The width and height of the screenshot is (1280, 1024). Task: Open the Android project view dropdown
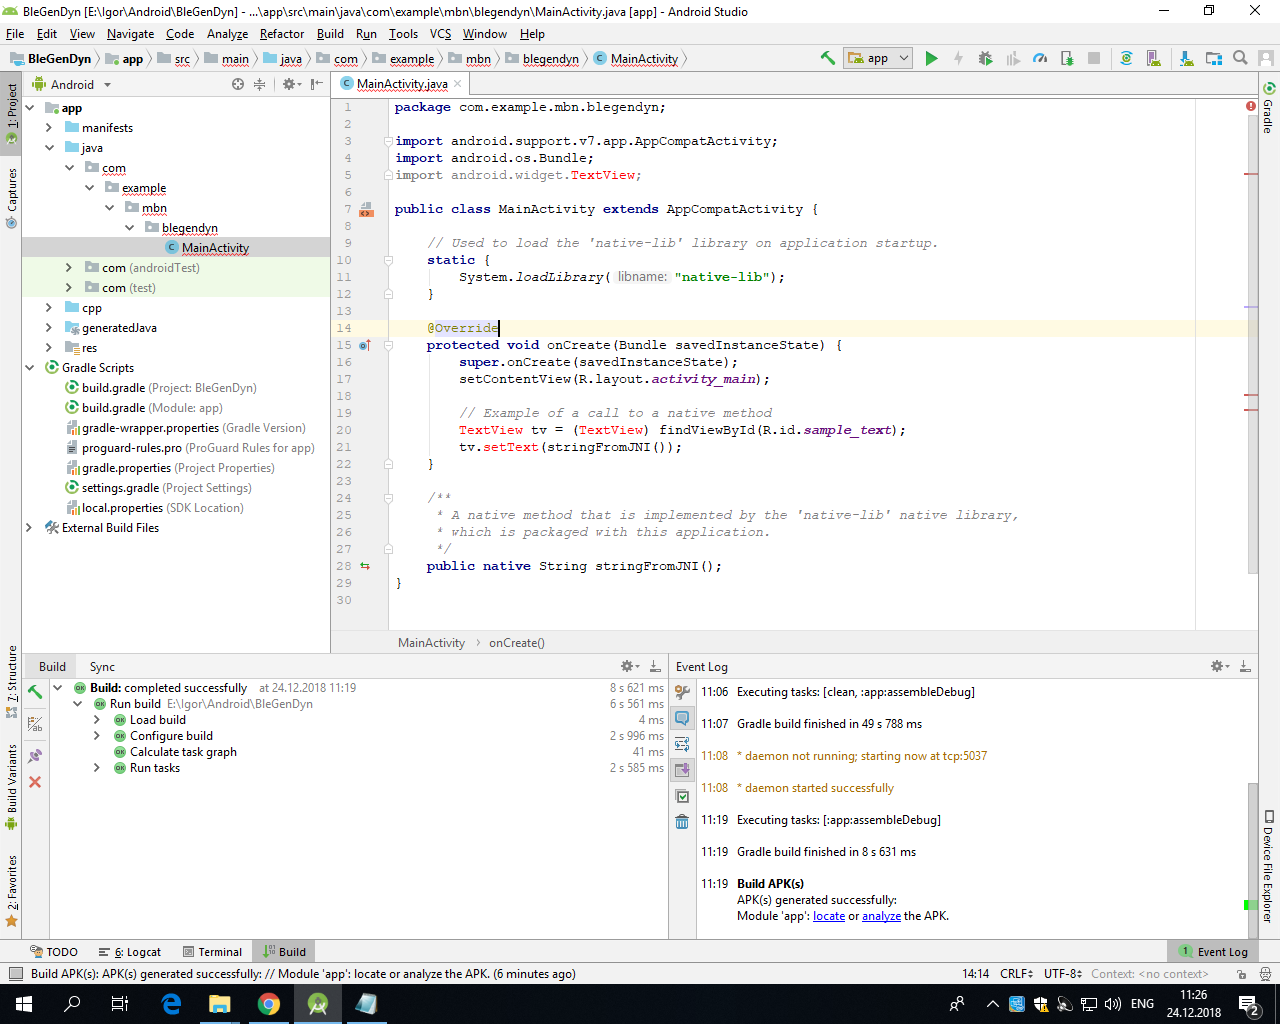[x=72, y=84]
